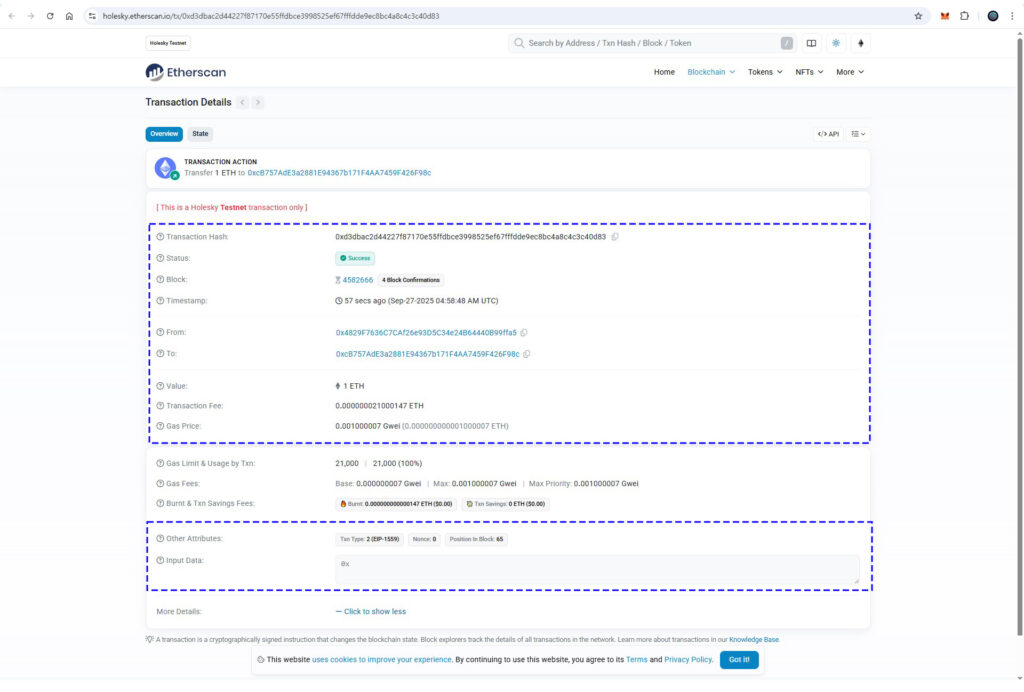The height and width of the screenshot is (692, 1024).
Task: Focus the address and txn hash search field
Action: (650, 43)
